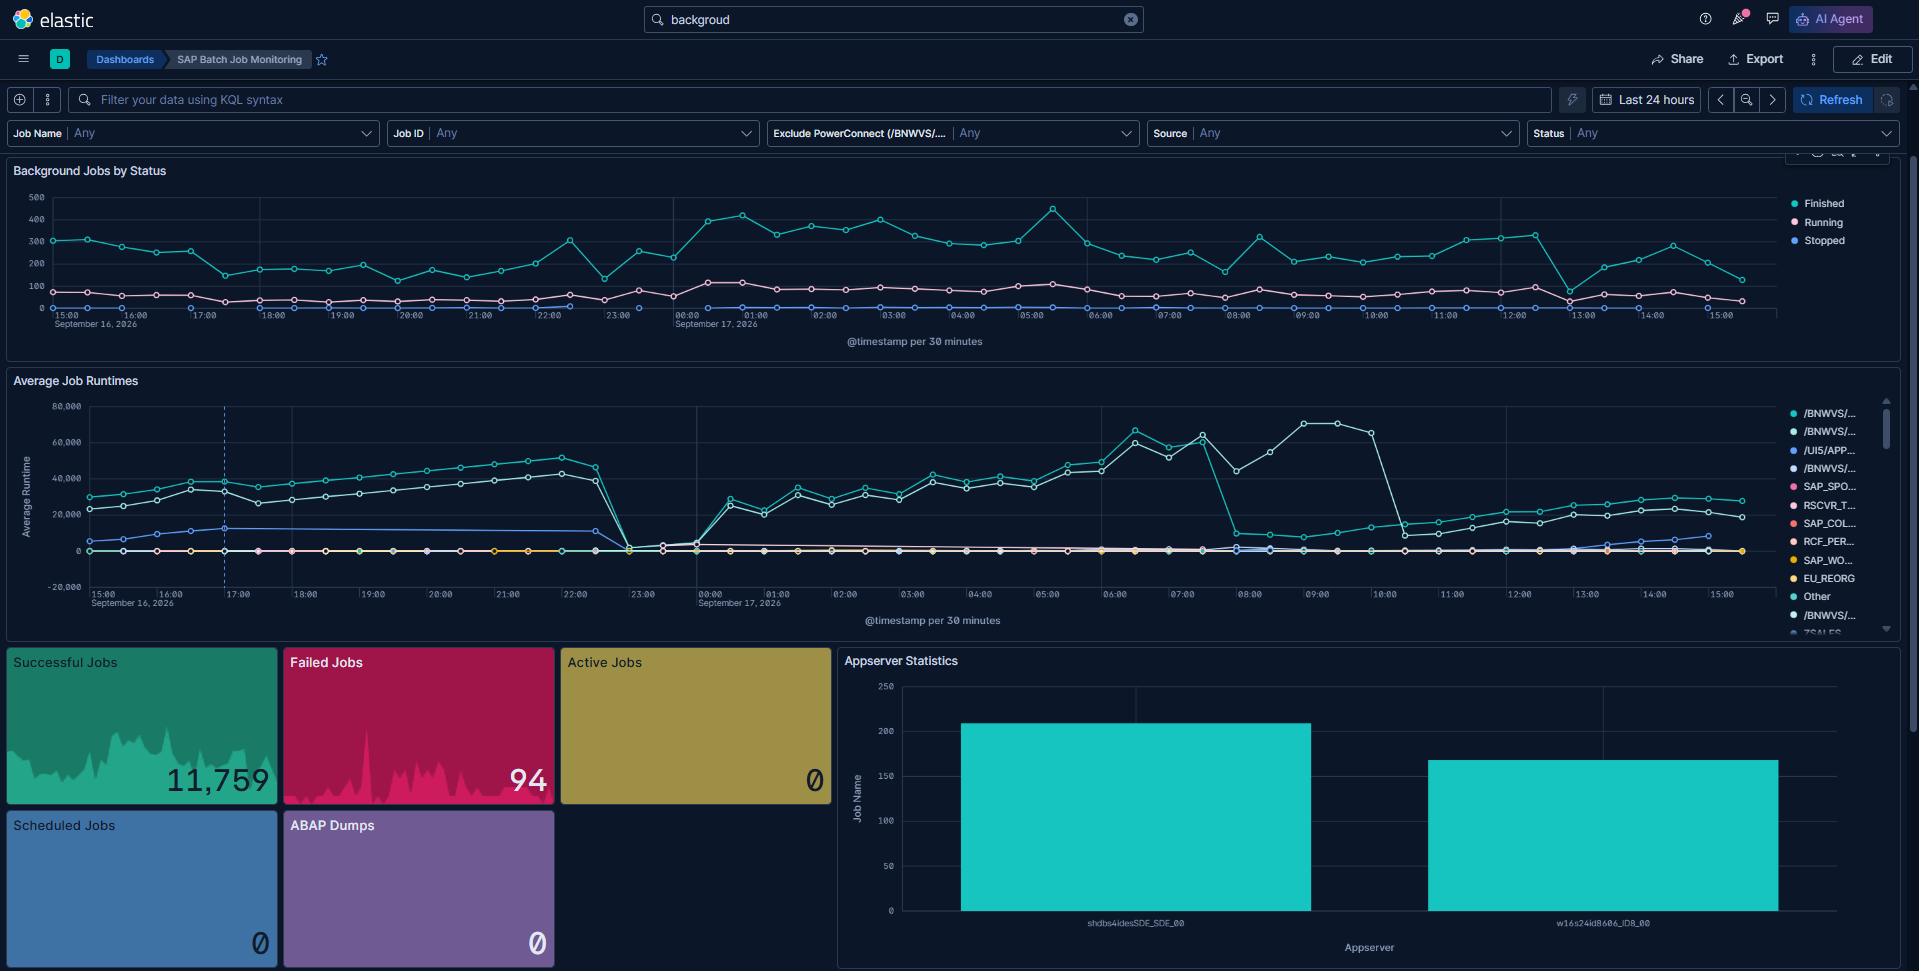The height and width of the screenshot is (971, 1919).
Task: Open the main navigation hamburger menu
Action: click(x=24, y=59)
